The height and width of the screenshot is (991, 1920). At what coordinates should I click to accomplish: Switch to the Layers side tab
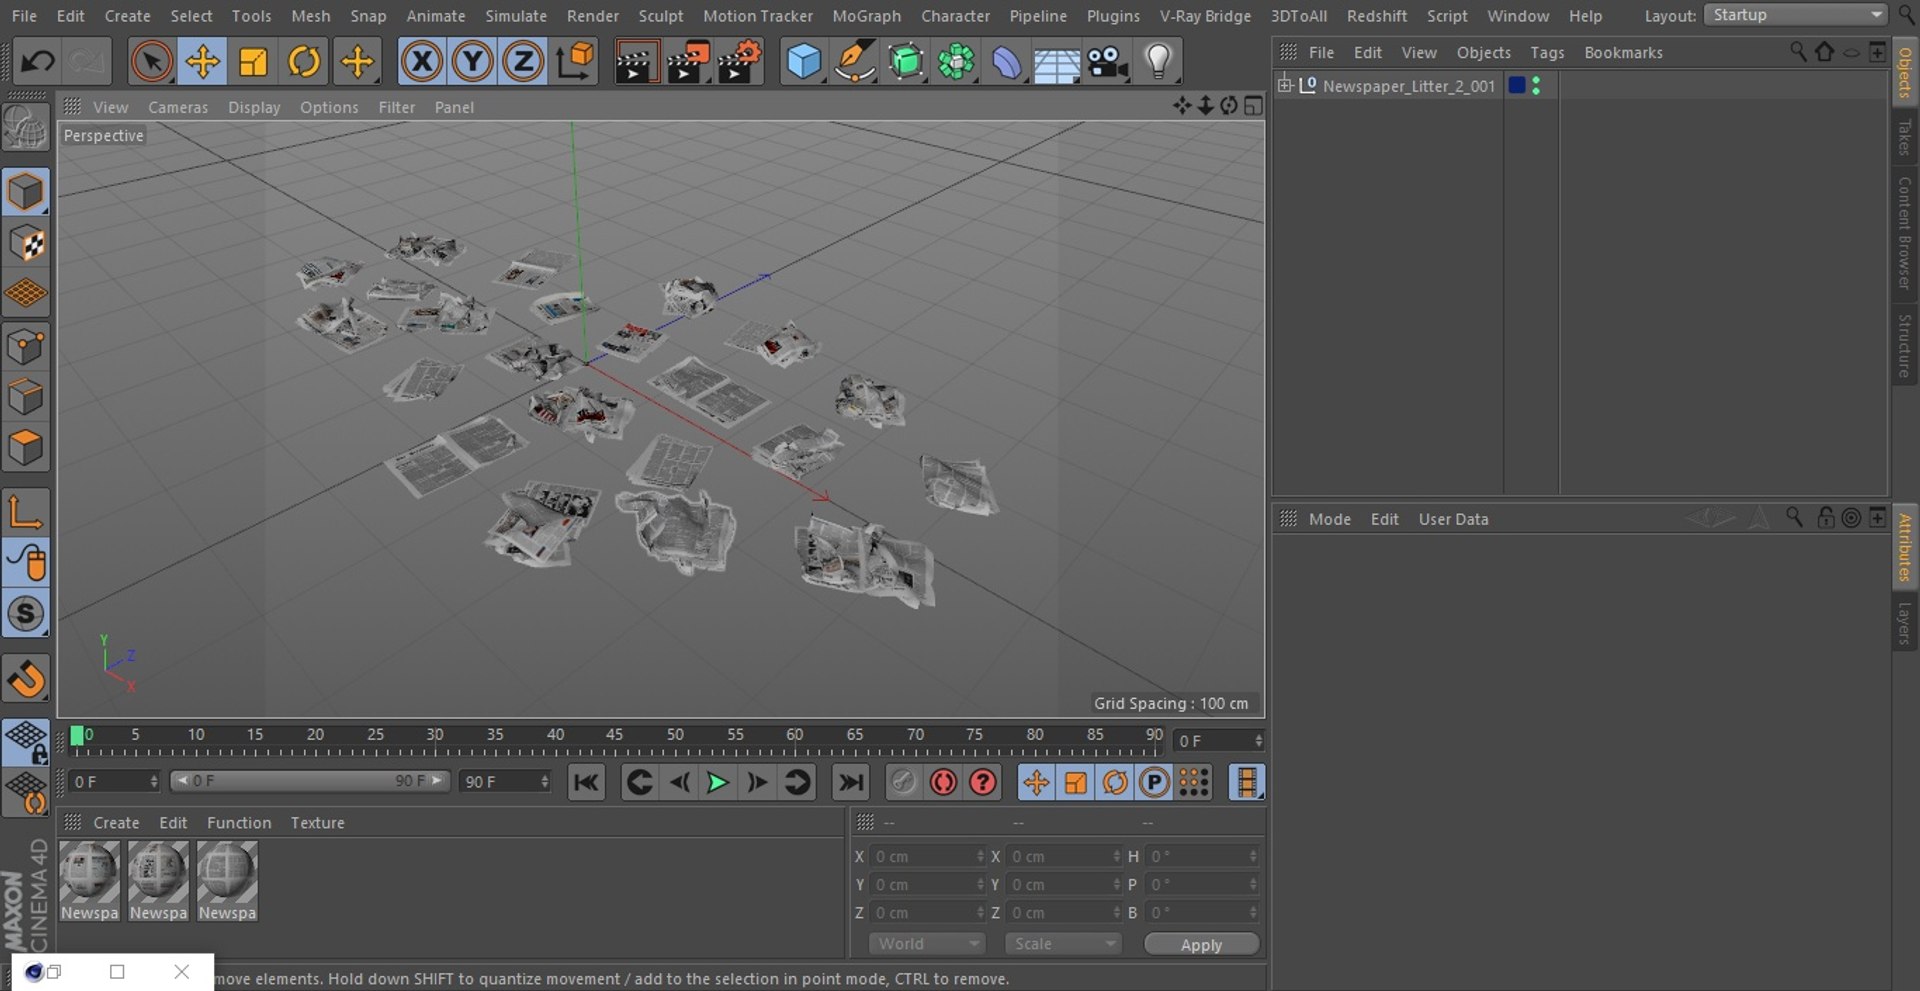tap(1904, 623)
